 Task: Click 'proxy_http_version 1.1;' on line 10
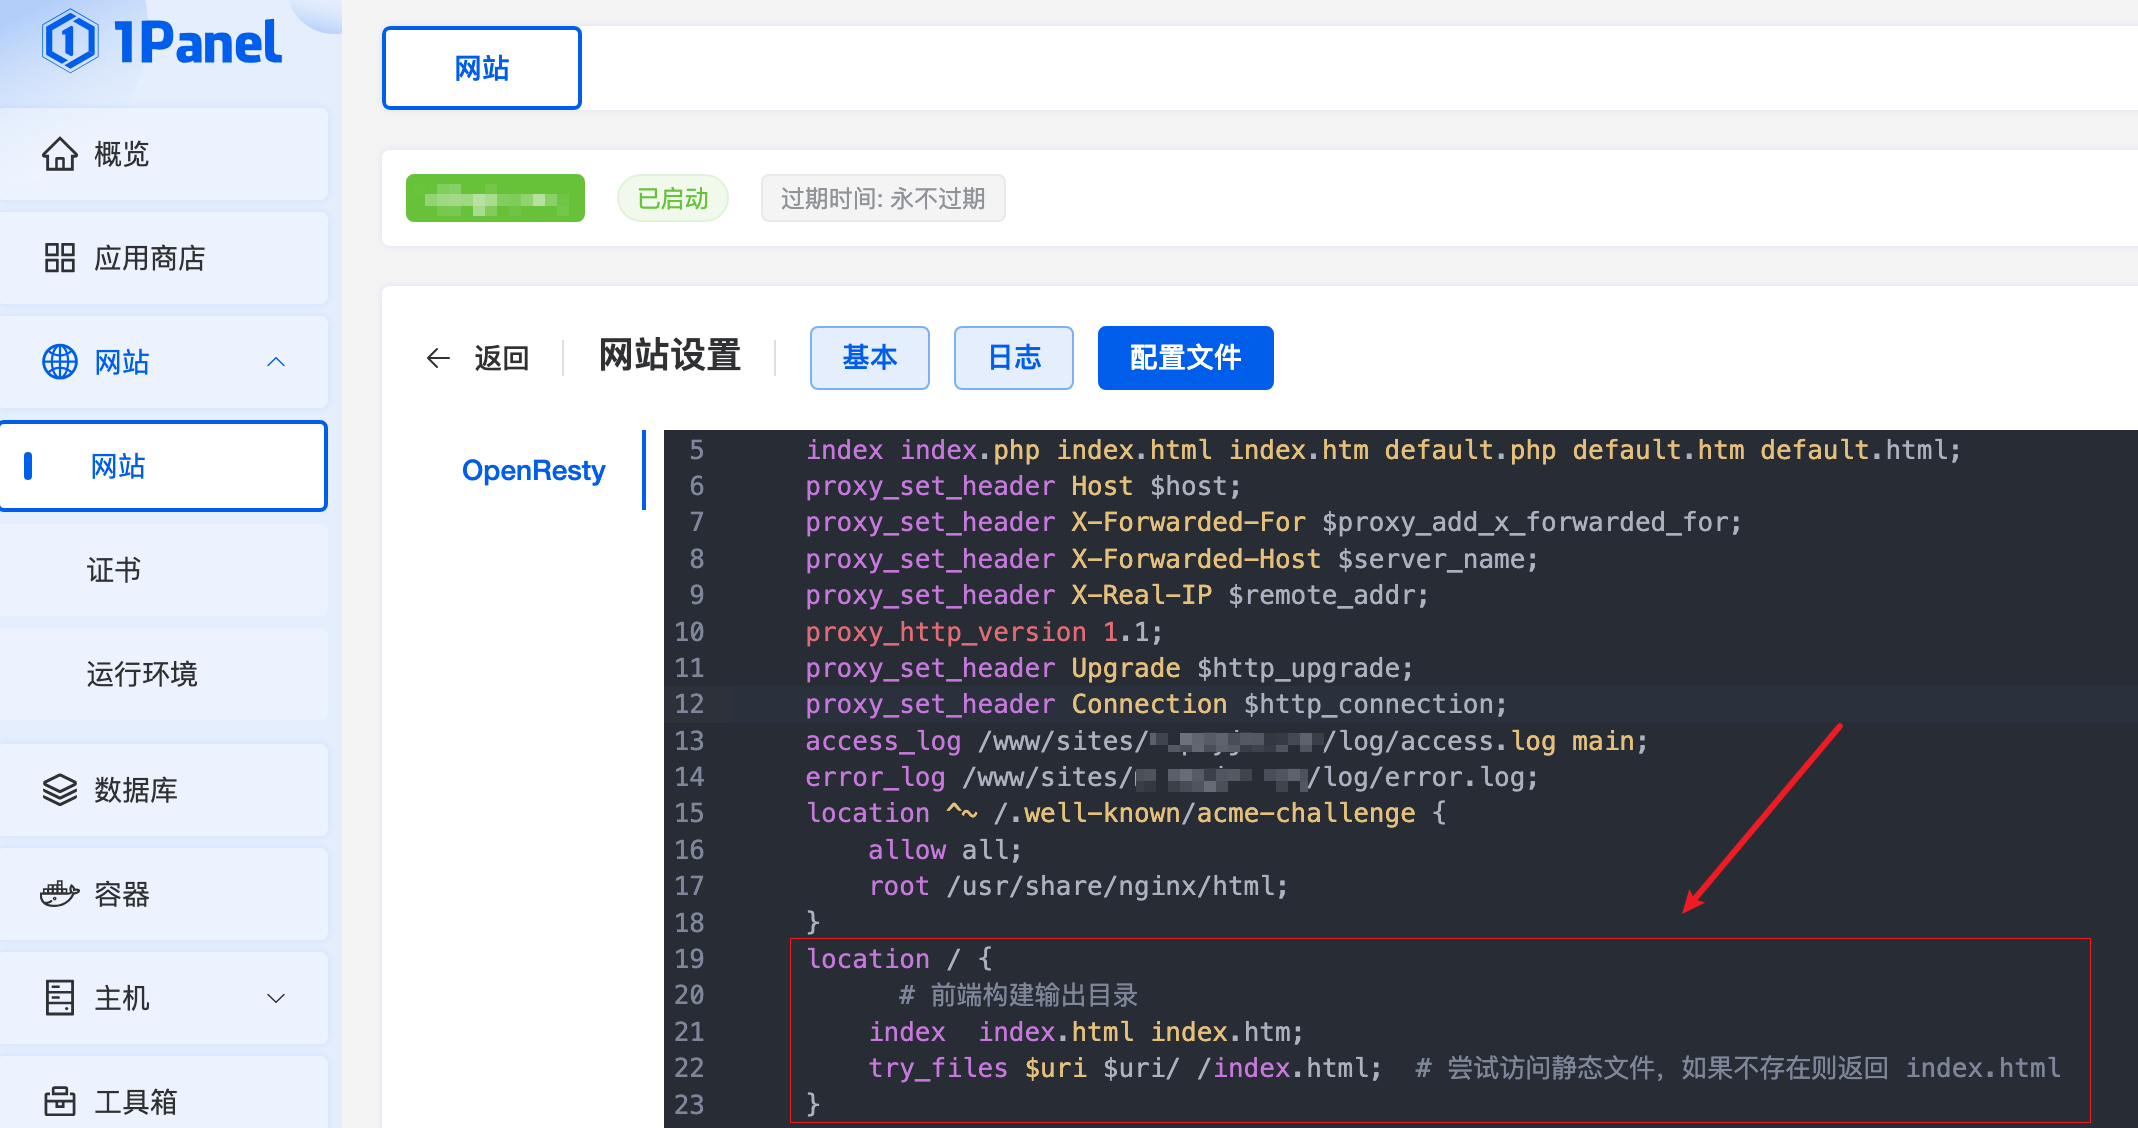pyautogui.click(x=984, y=632)
